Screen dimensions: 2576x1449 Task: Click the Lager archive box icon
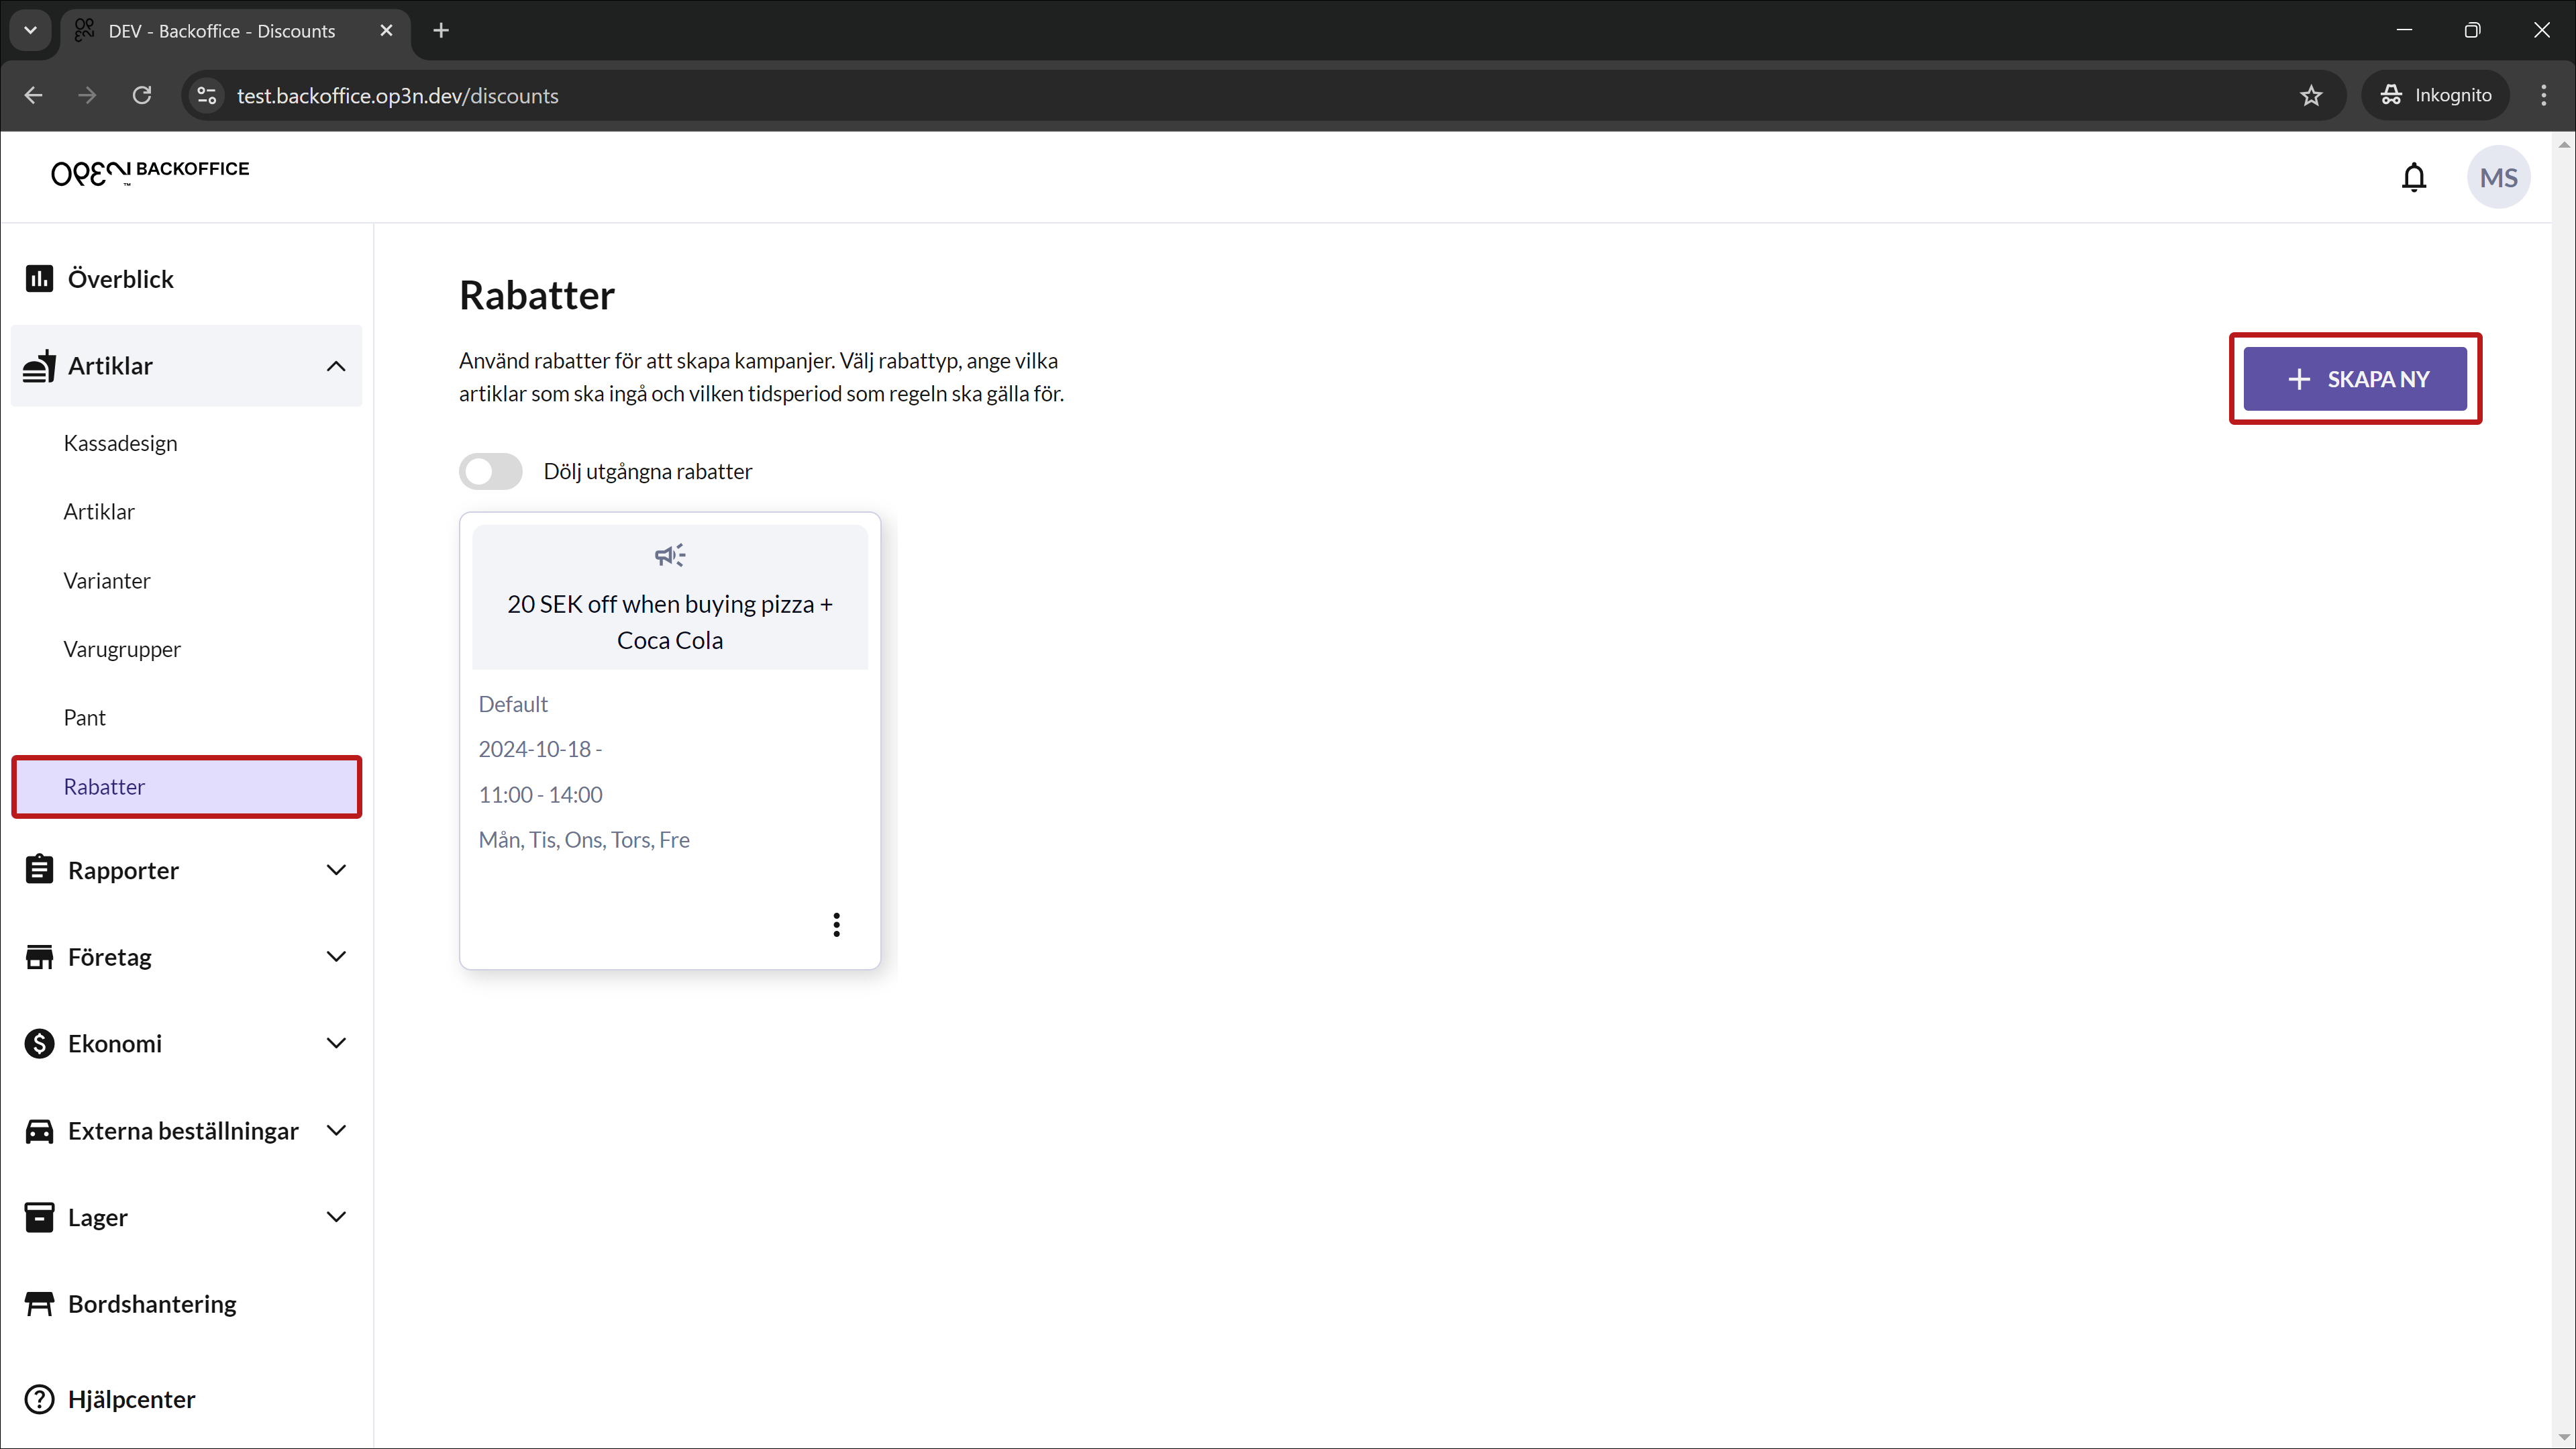click(x=39, y=1217)
